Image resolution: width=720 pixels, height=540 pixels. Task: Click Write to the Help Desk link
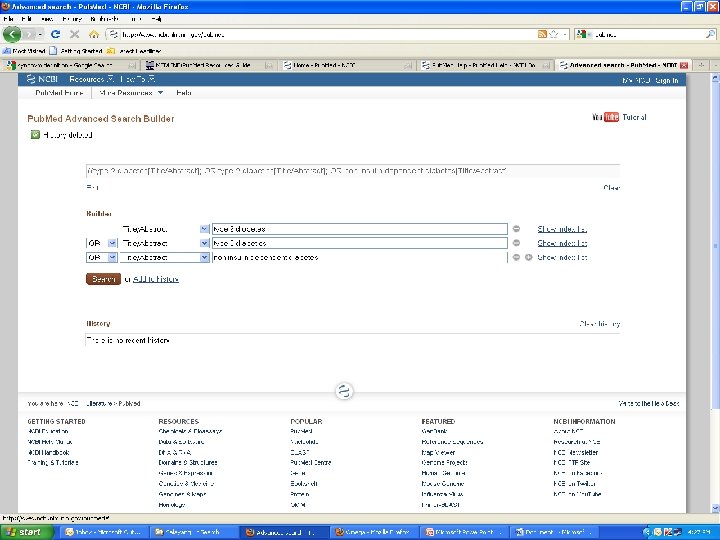pos(649,403)
